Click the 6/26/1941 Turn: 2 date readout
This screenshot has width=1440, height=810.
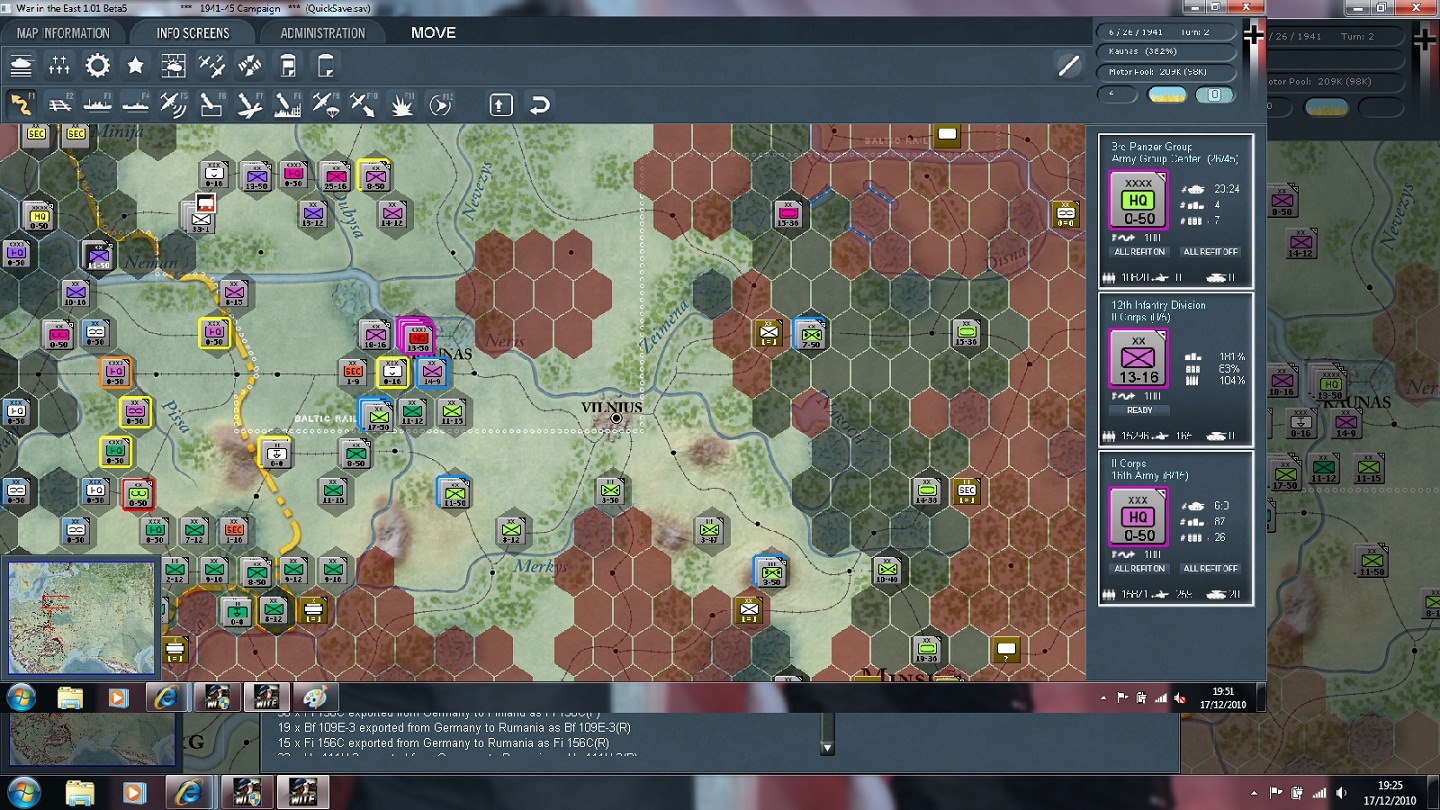coord(1166,30)
